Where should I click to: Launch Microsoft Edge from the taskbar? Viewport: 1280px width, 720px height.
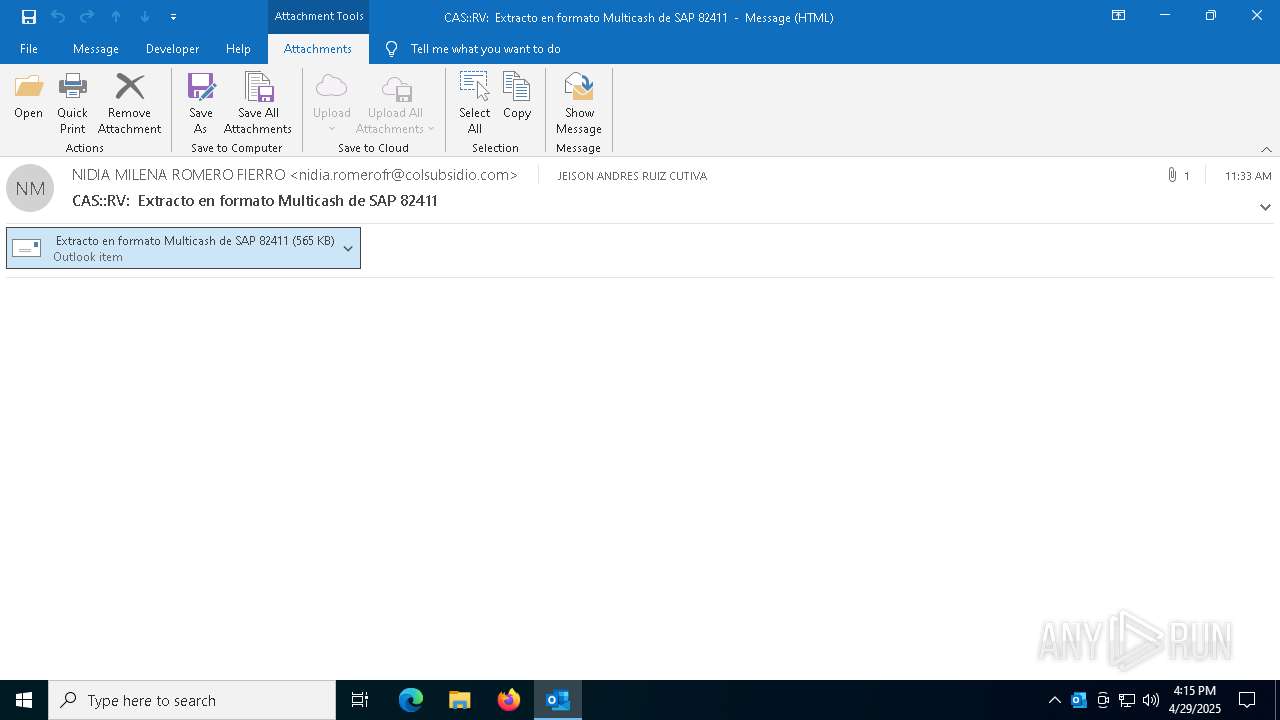point(411,700)
